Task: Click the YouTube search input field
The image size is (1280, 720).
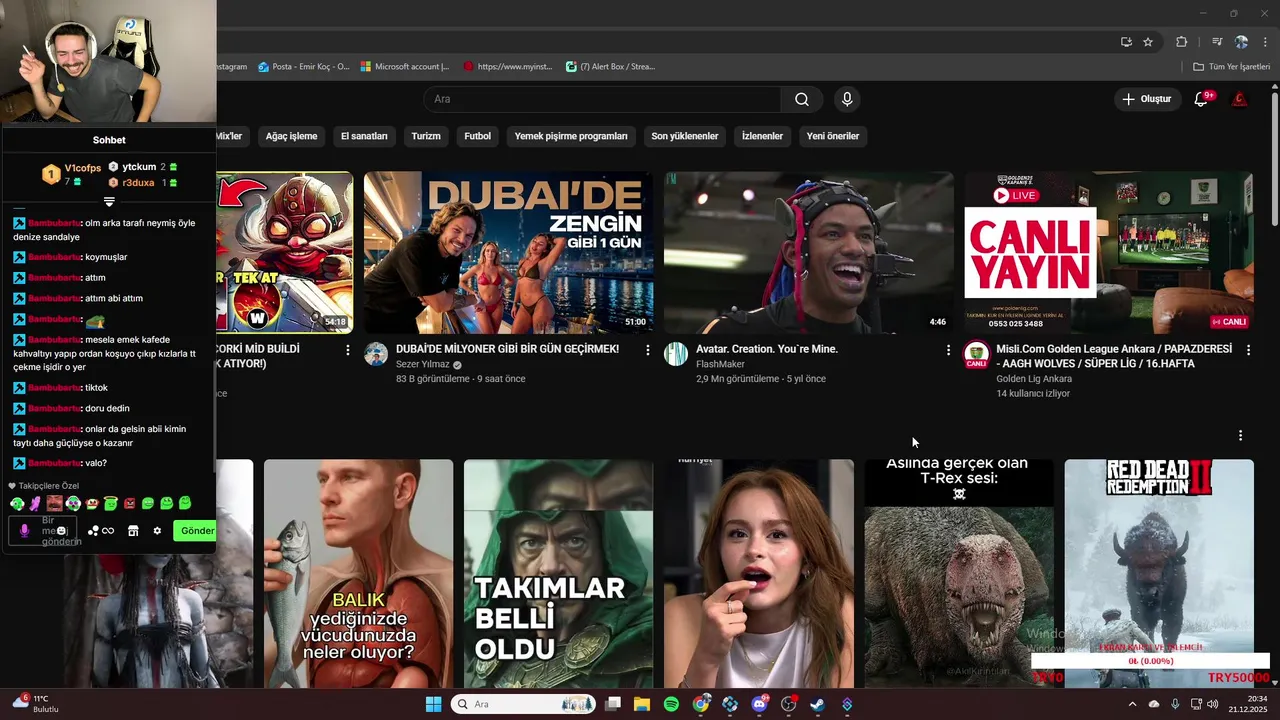Action: click(602, 99)
